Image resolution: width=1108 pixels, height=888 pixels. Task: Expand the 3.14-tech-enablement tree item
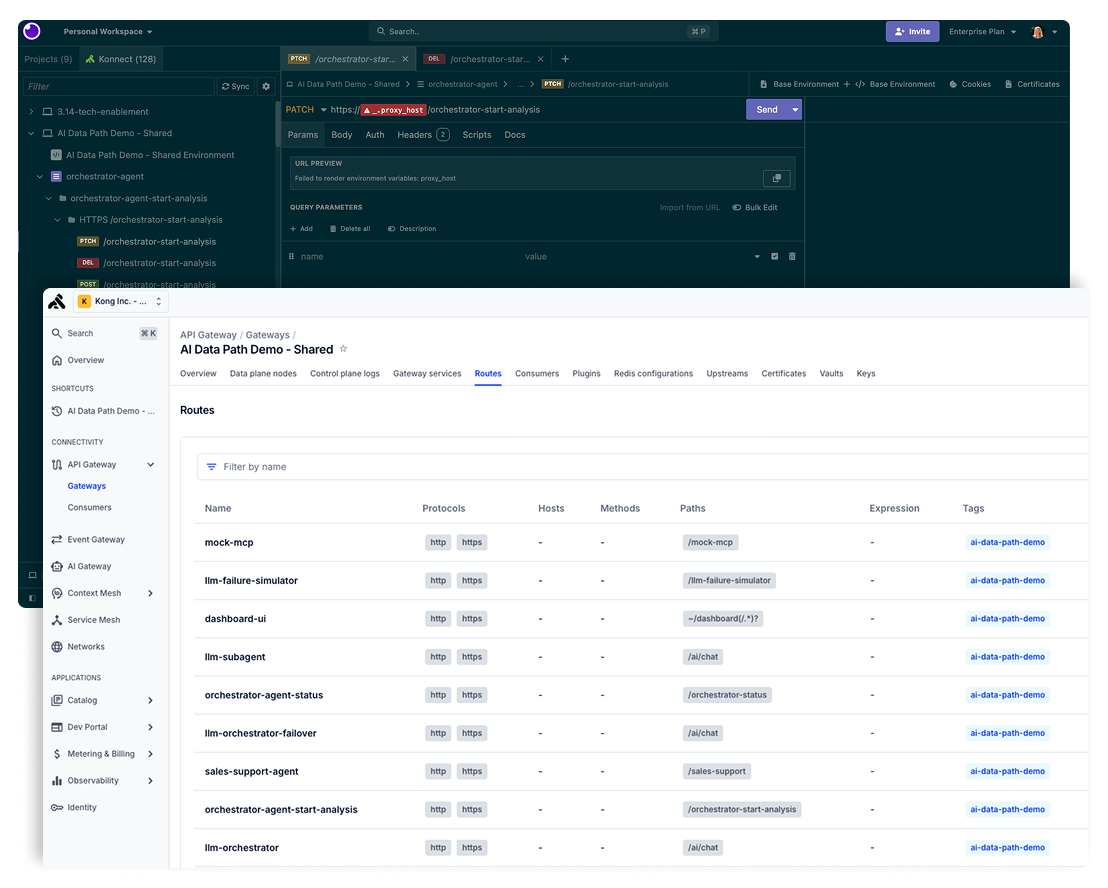coord(31,112)
